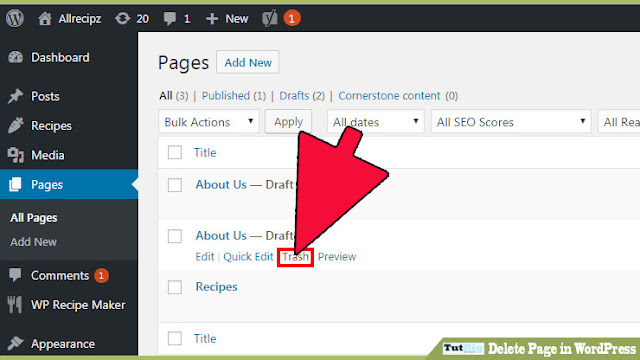Open the Recipes menu item
The height and width of the screenshot is (360, 640).
click(51, 126)
